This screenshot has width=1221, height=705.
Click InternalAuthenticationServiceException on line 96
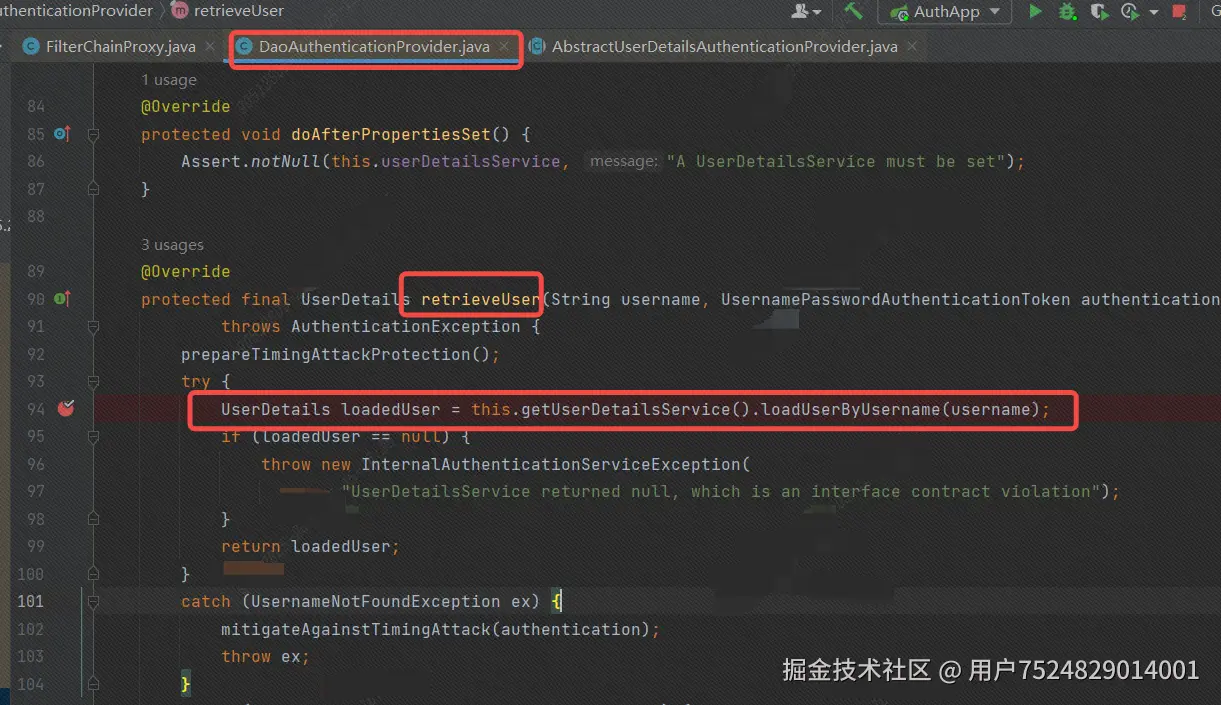551,464
